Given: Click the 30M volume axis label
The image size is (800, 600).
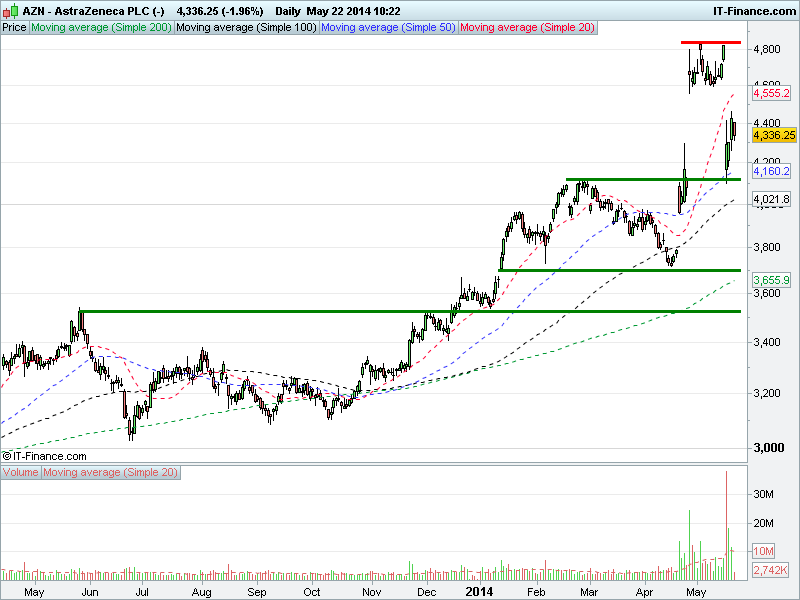Looking at the screenshot, I should click(x=763, y=494).
